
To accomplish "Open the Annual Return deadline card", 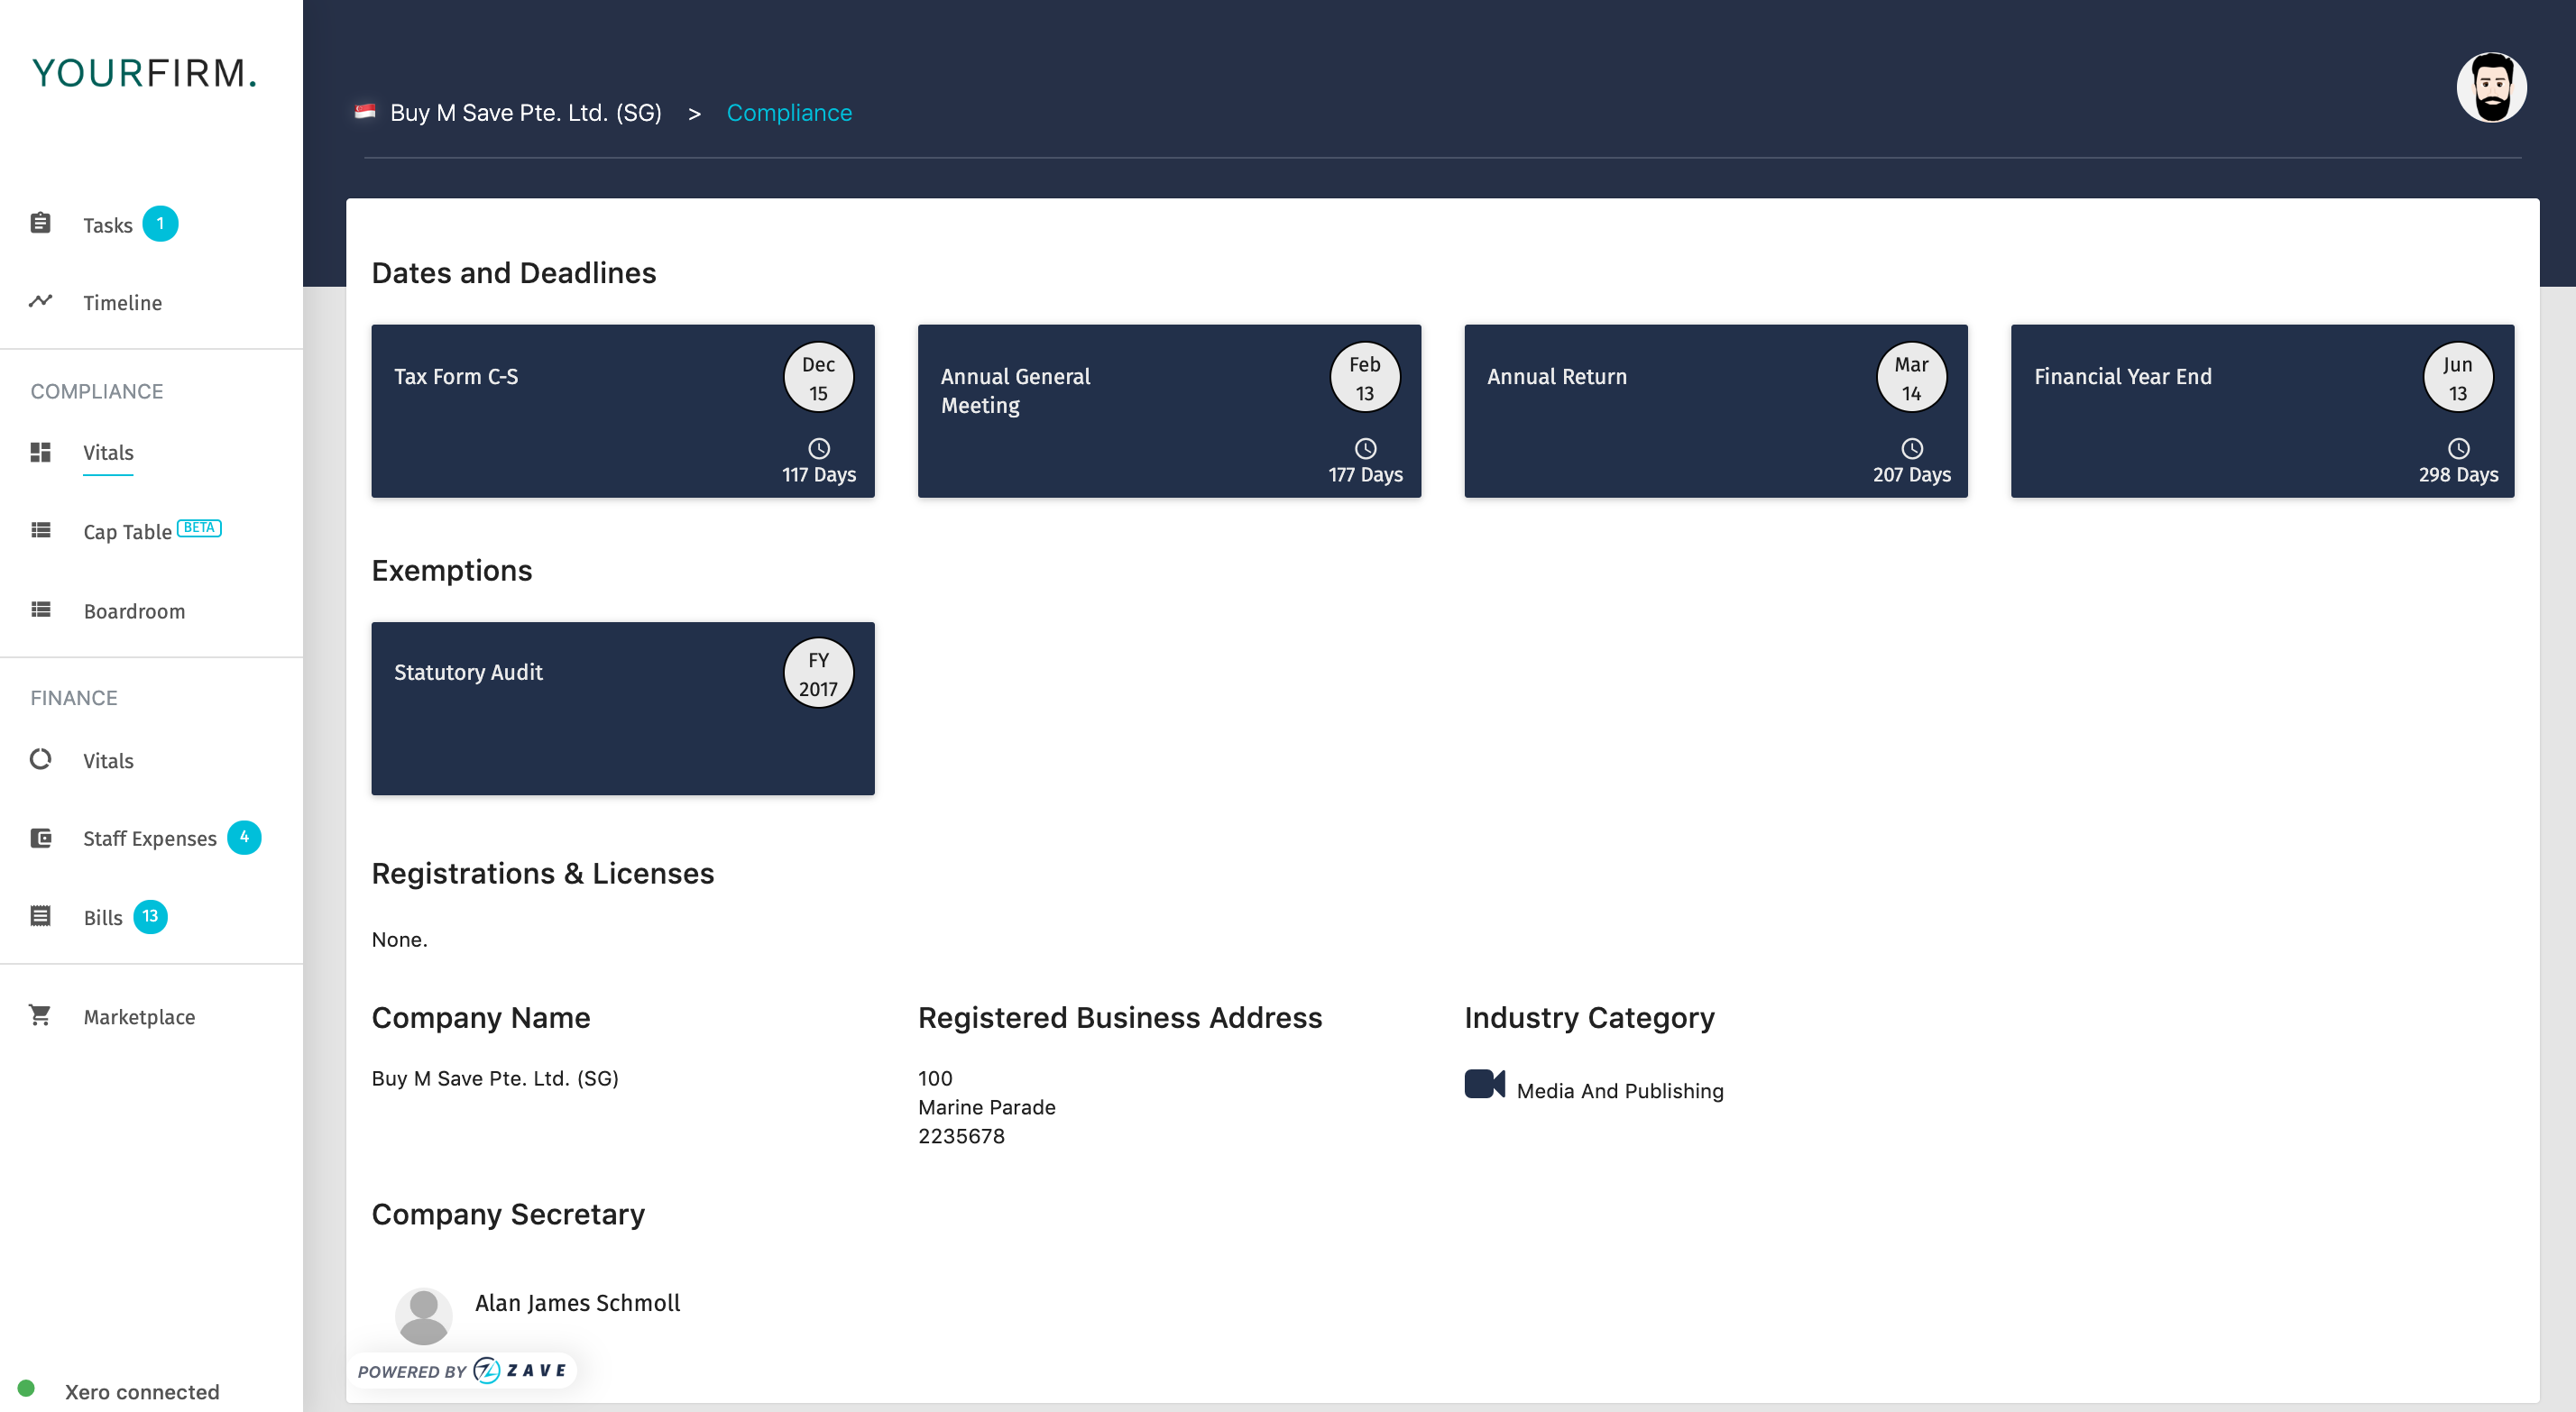I will [x=1716, y=411].
